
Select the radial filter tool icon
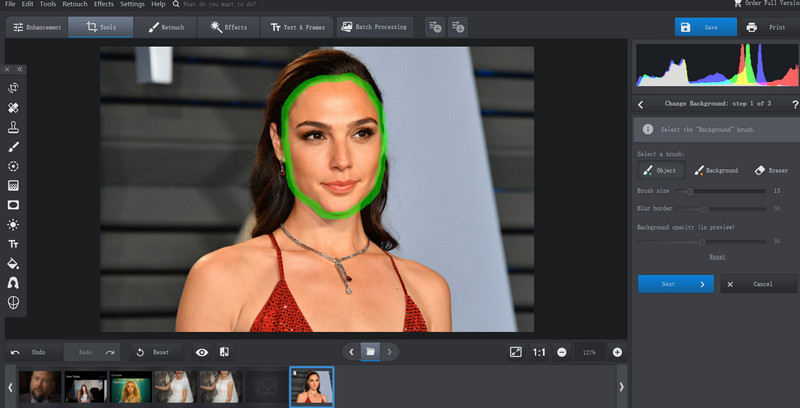[13, 166]
